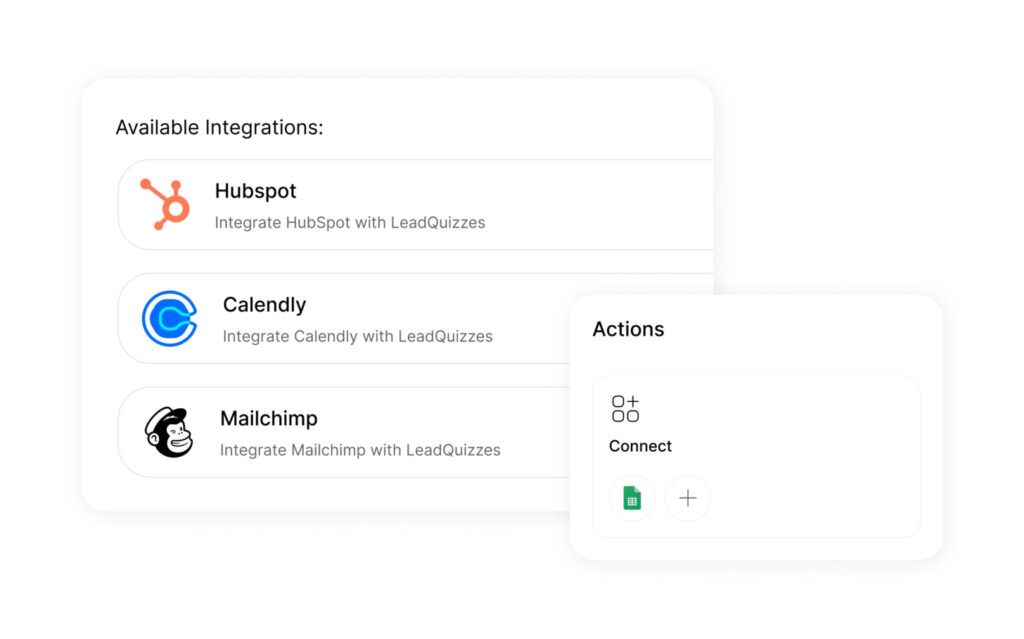Click the Hubspot title text
The height and width of the screenshot is (639, 1024).
[256, 191]
